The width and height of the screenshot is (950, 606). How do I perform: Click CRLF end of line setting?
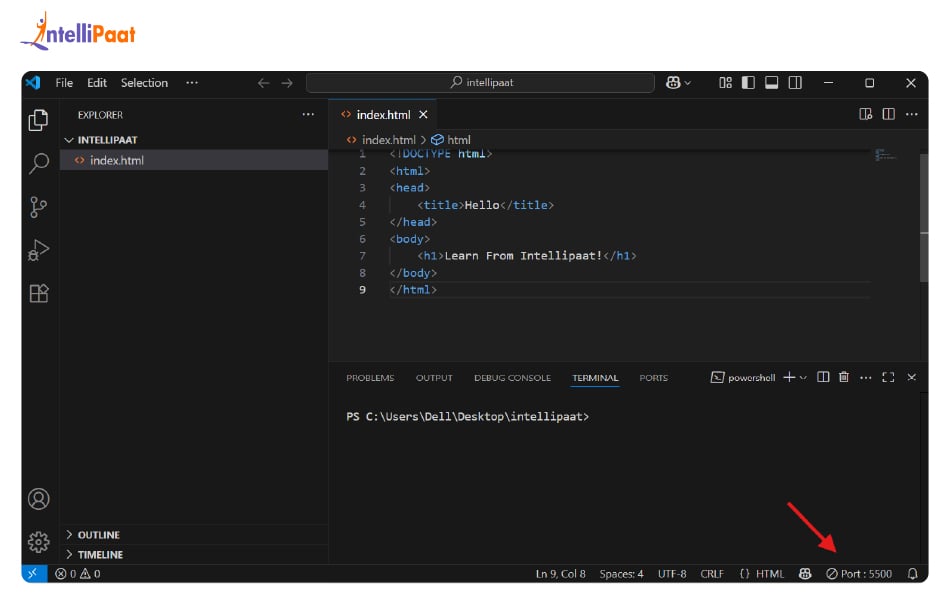[x=712, y=574]
